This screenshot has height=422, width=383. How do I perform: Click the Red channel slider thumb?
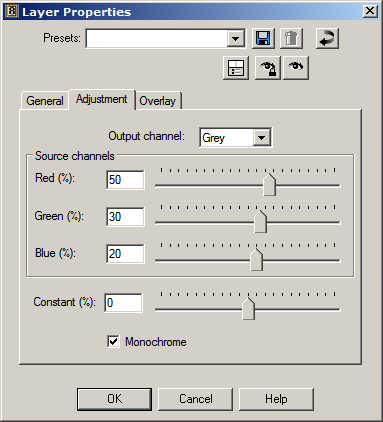pyautogui.click(x=269, y=184)
